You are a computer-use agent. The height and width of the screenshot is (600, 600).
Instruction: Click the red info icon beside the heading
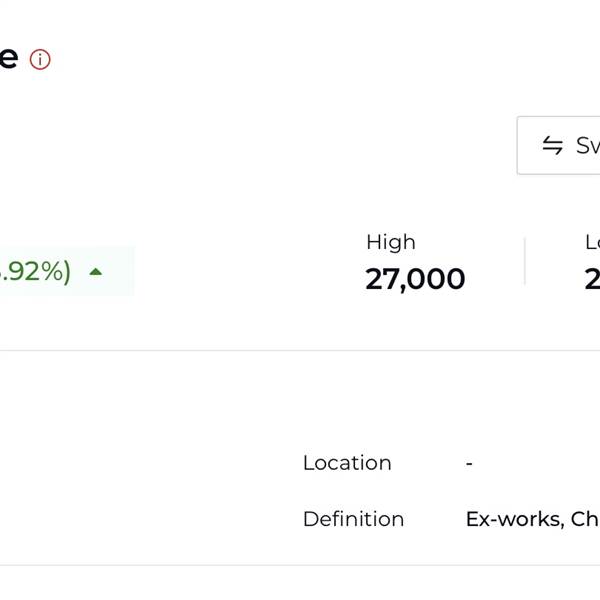pos(40,60)
